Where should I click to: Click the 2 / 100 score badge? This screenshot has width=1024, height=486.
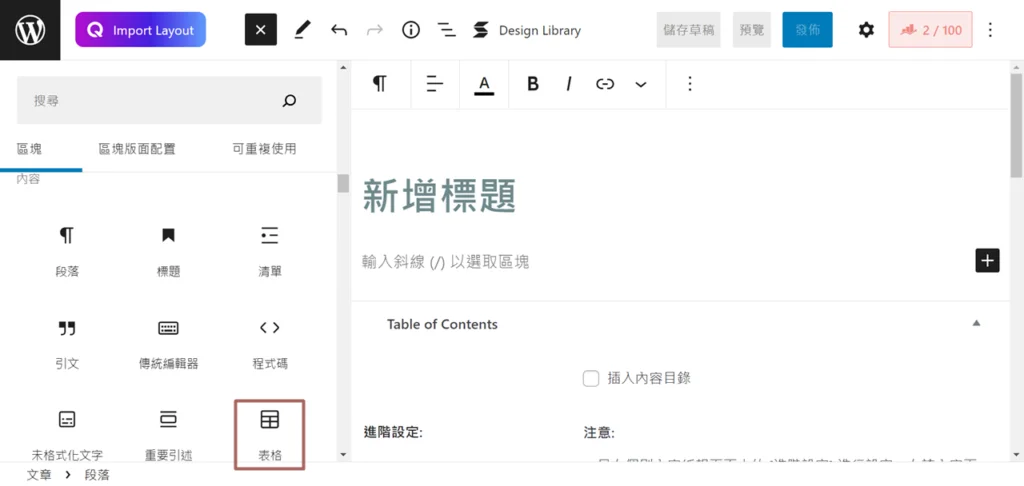(930, 30)
